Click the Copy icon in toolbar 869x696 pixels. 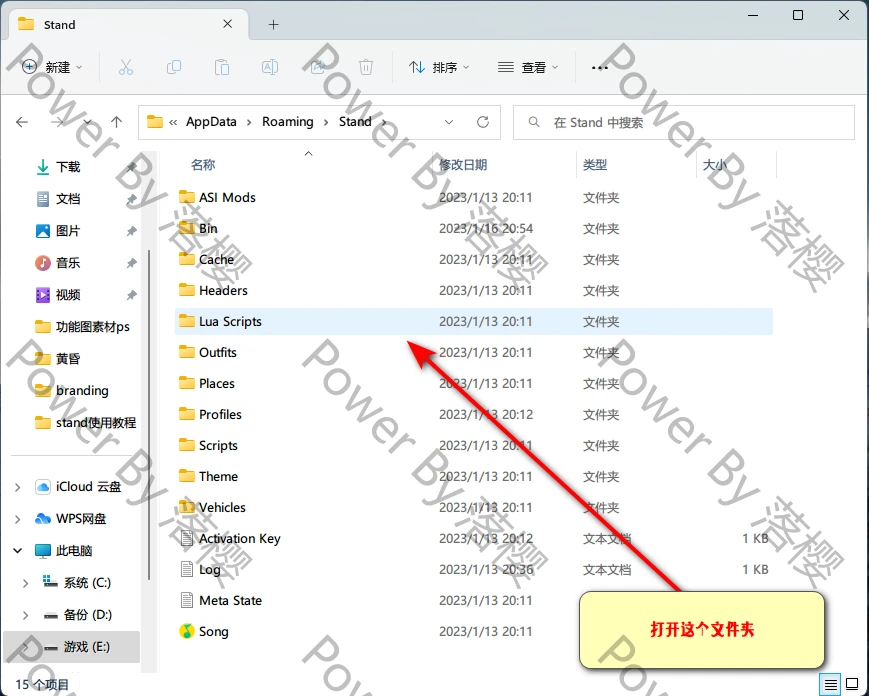173,68
